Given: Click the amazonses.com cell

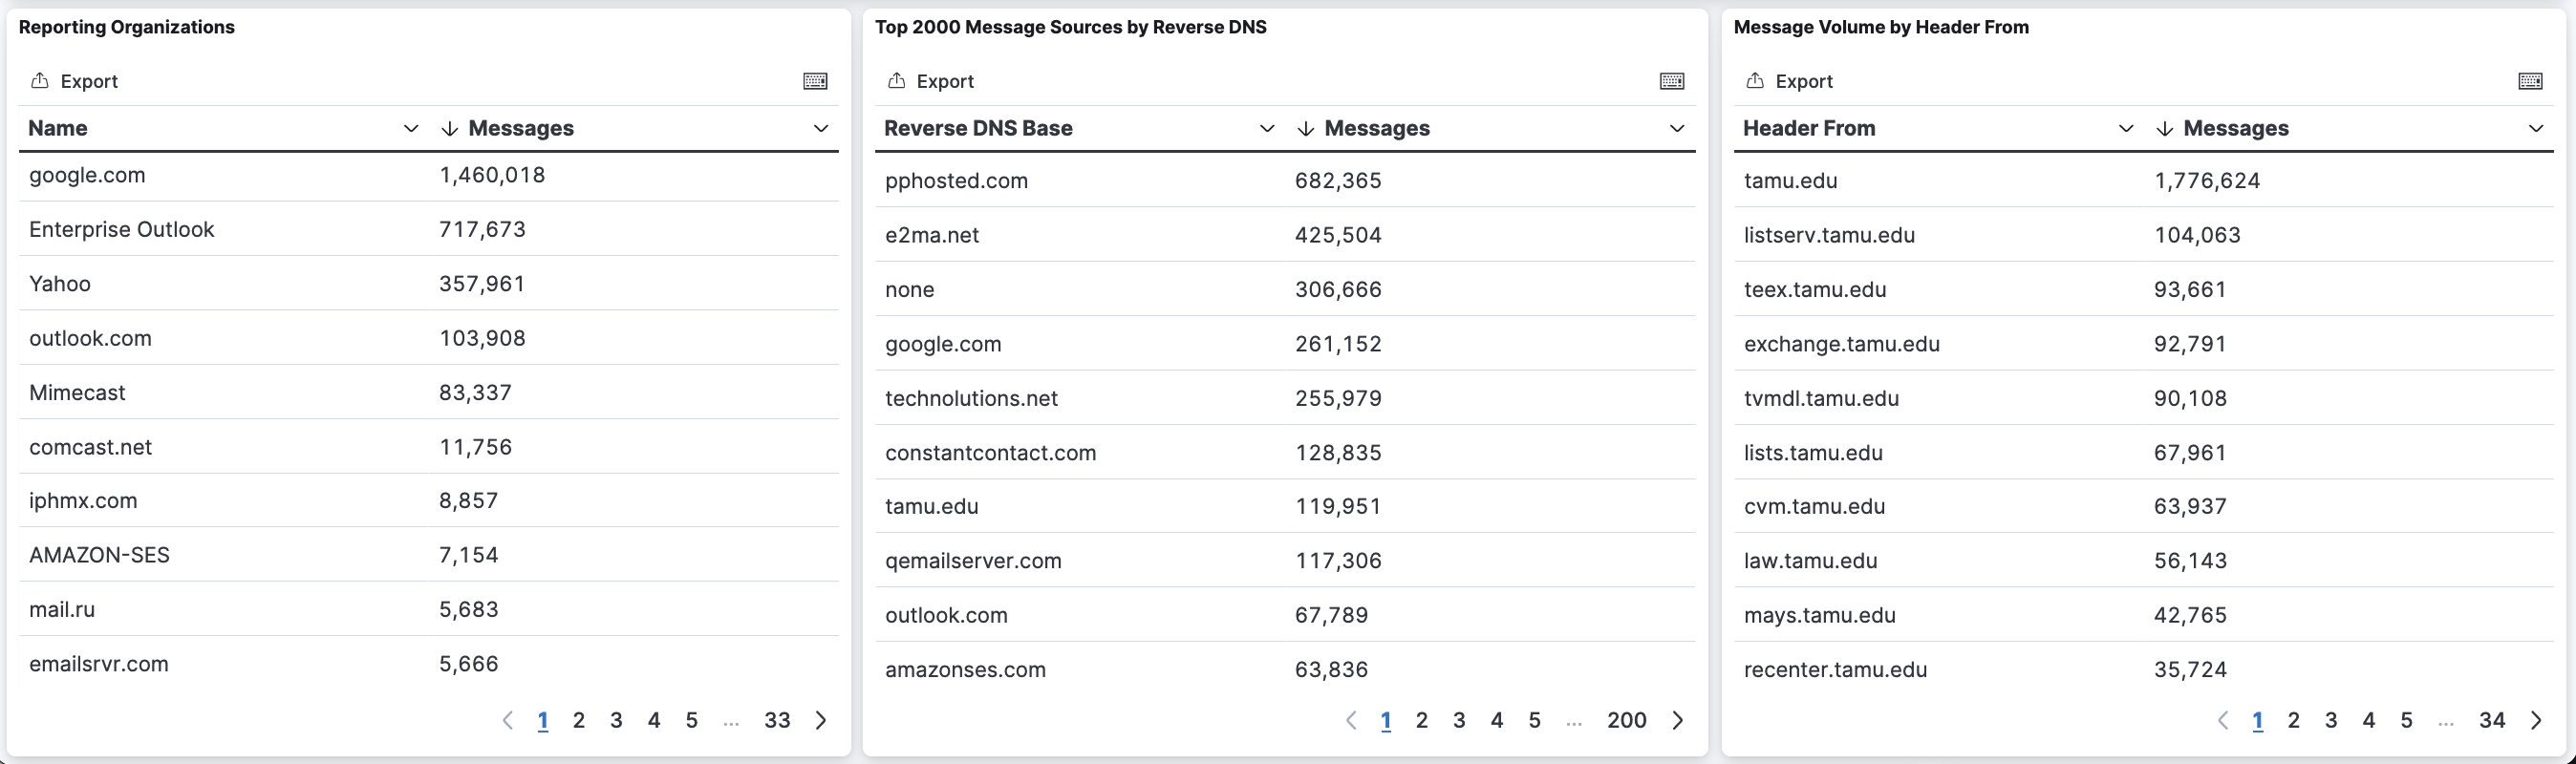Looking at the screenshot, I should click(965, 670).
